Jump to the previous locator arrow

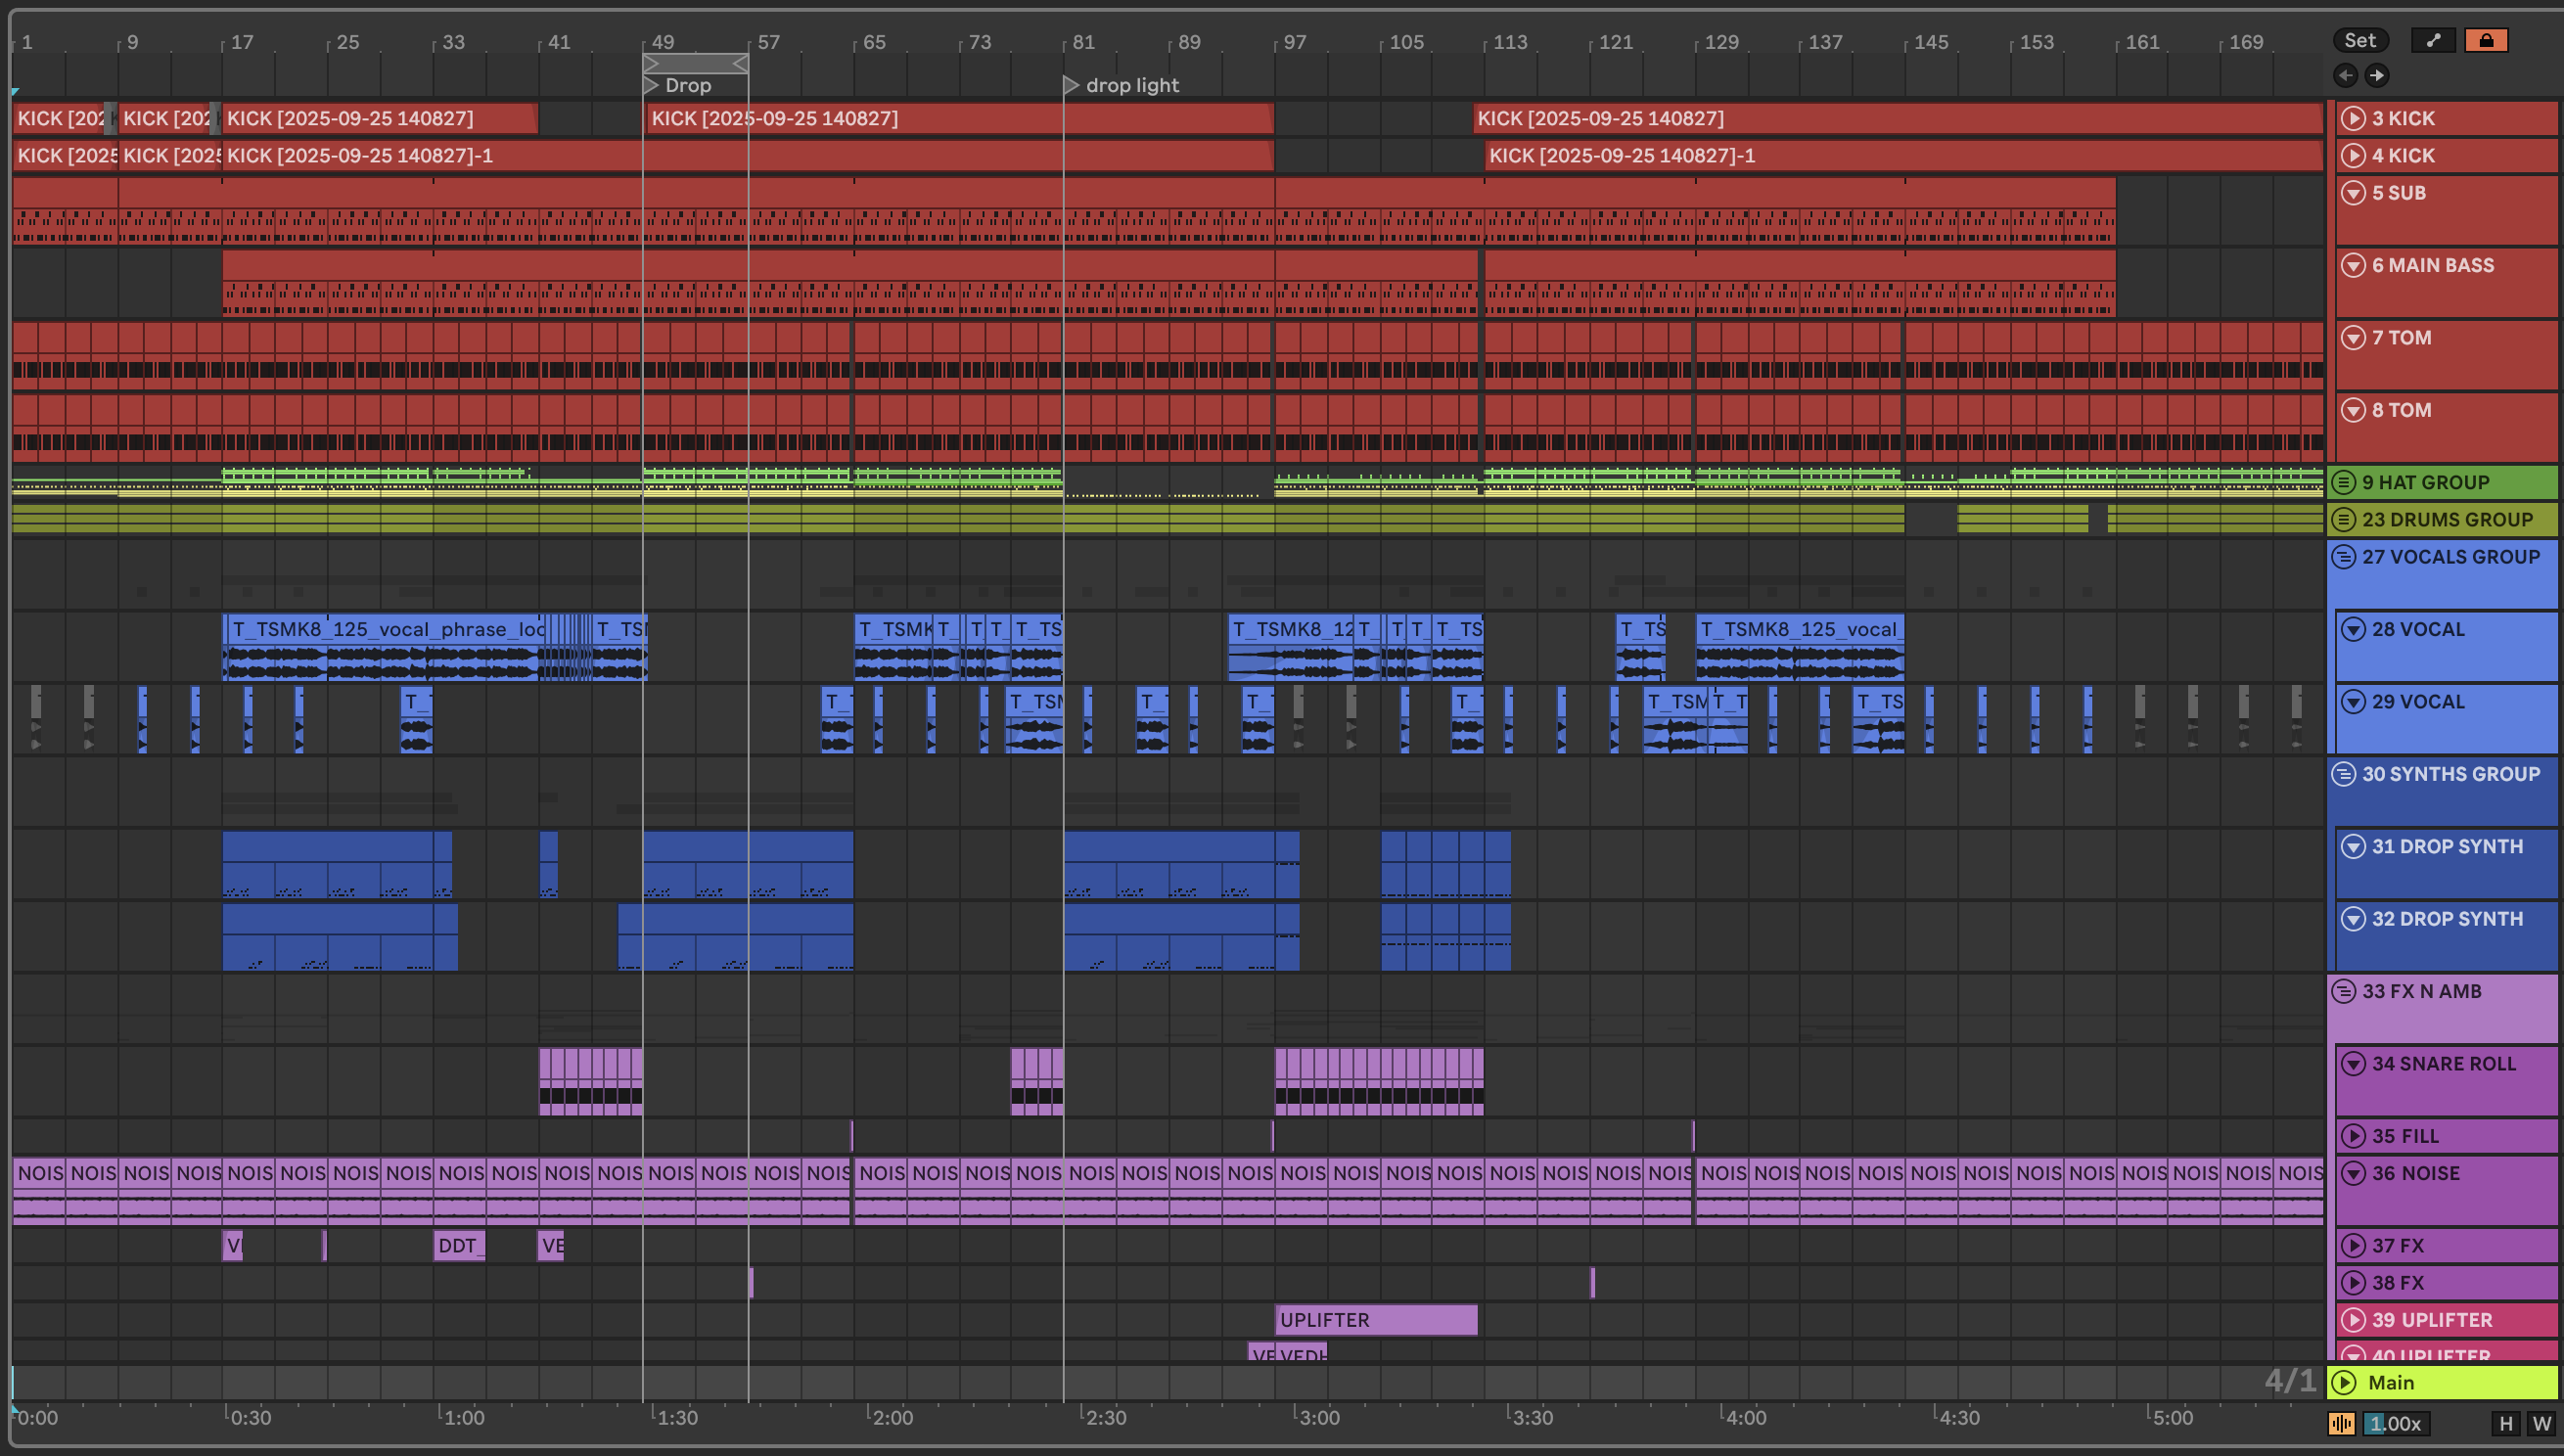click(x=2345, y=75)
